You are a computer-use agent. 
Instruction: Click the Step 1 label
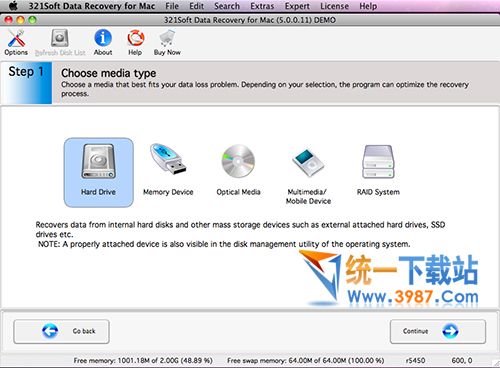tap(26, 71)
